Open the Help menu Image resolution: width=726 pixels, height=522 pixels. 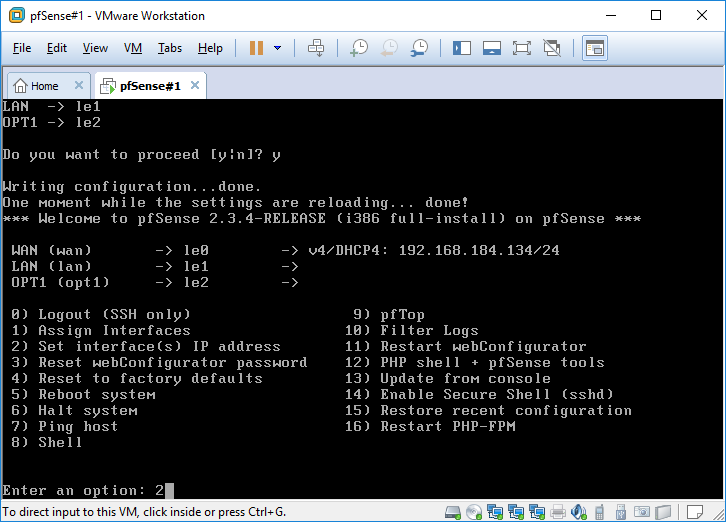click(x=210, y=48)
